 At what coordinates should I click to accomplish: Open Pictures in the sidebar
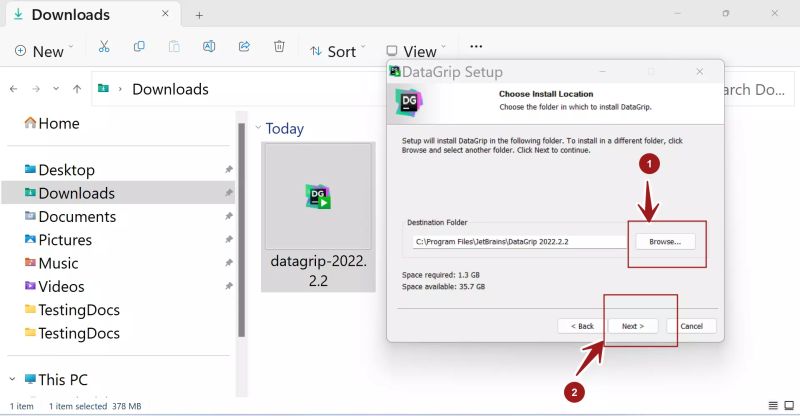[58, 240]
